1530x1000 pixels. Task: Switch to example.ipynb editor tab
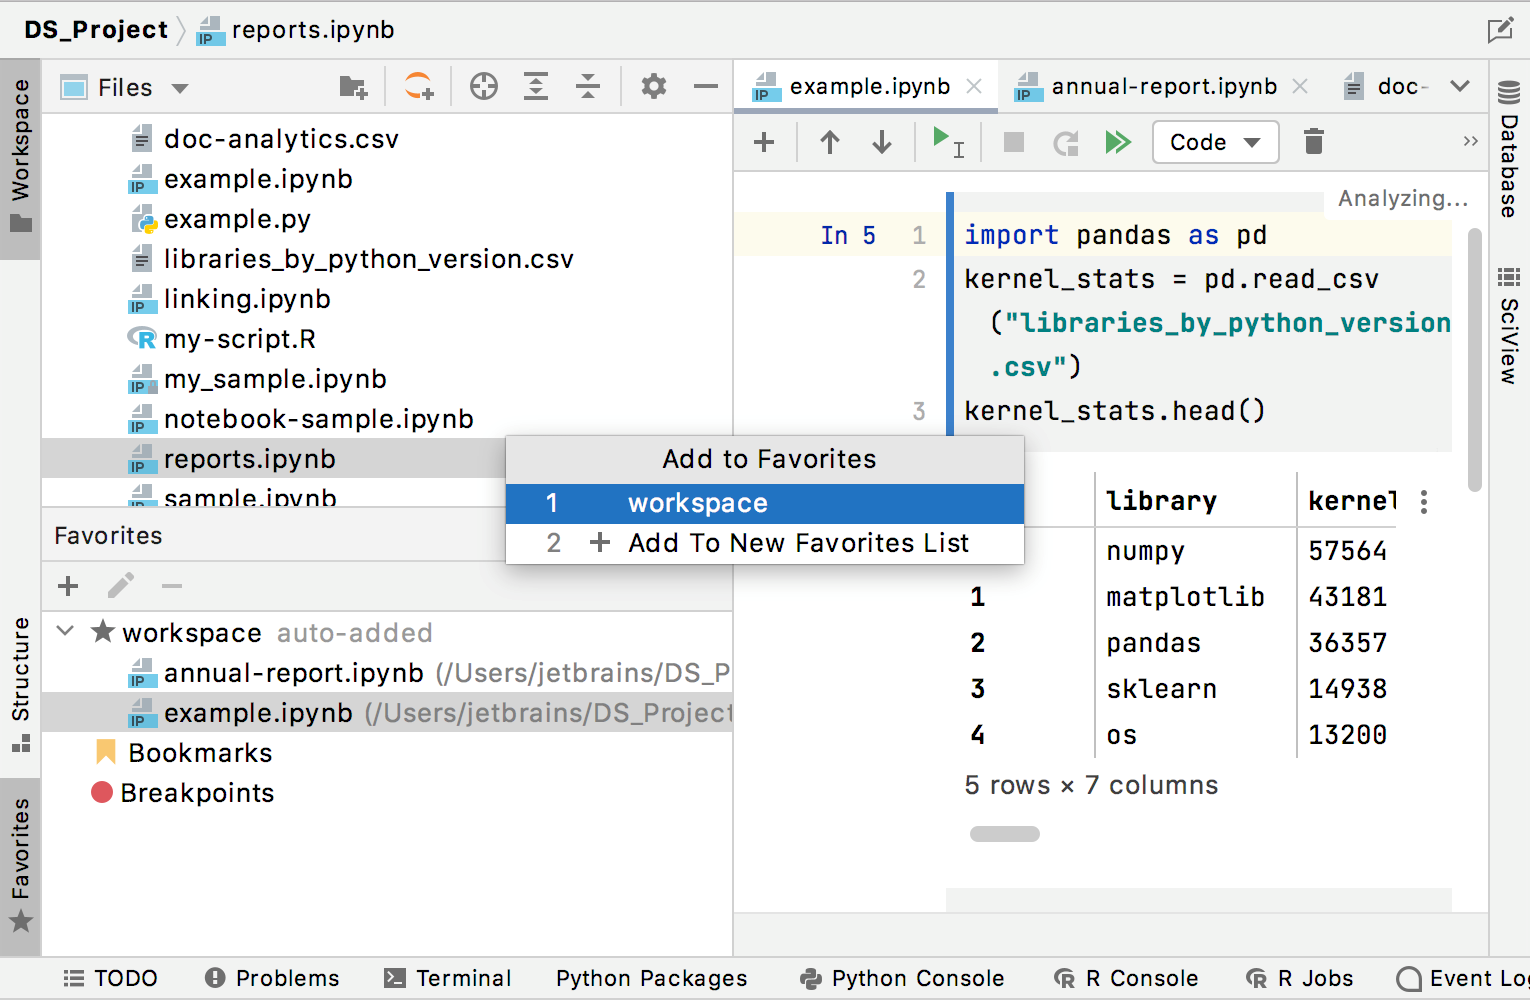(868, 87)
